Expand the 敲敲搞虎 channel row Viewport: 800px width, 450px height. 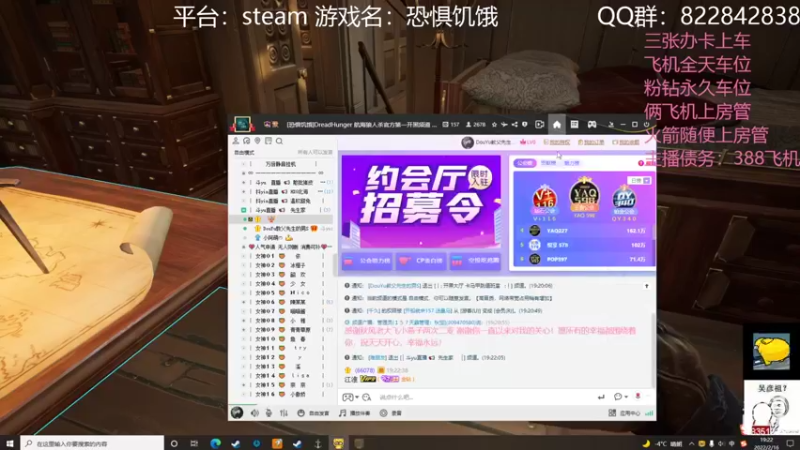tap(243, 182)
